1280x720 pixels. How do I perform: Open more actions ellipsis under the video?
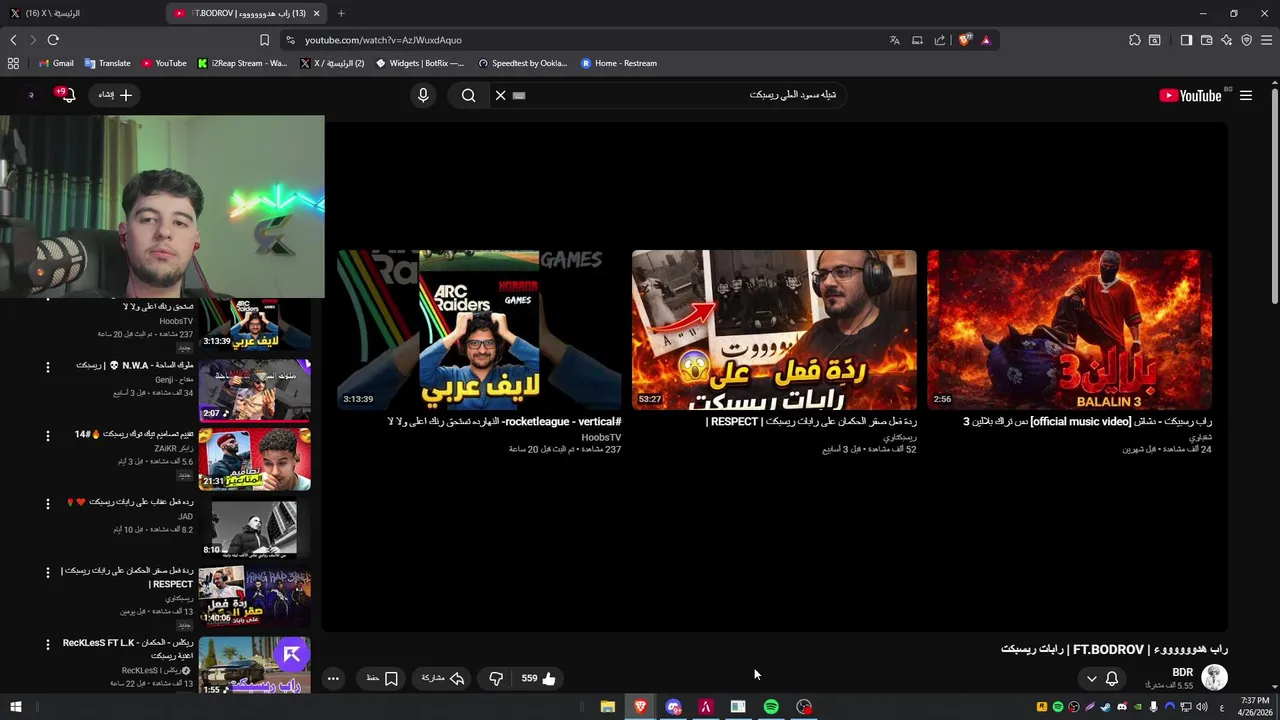coord(333,678)
